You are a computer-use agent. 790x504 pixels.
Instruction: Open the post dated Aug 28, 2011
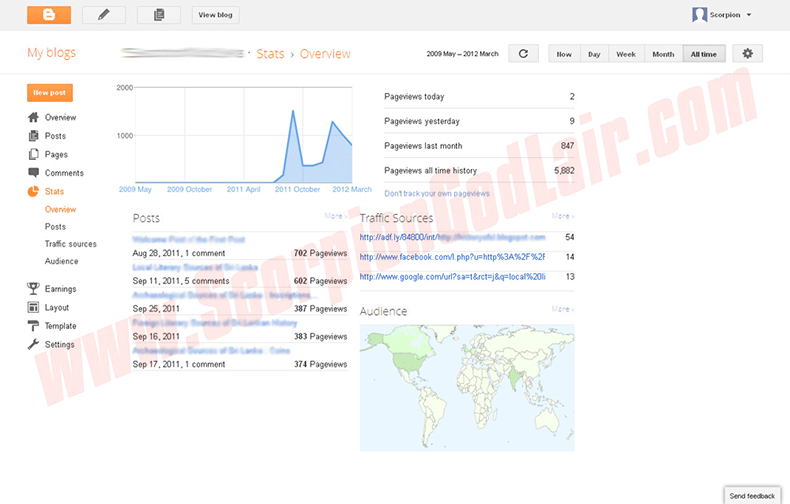tap(189, 239)
